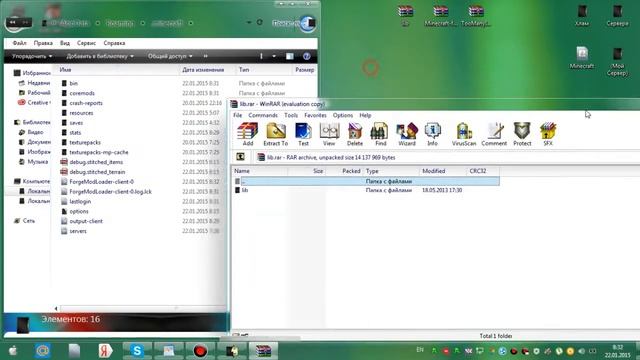This screenshot has width=640, height=360.
Task: Open Справка menu in Explorer window
Action: pyautogui.click(x=114, y=43)
